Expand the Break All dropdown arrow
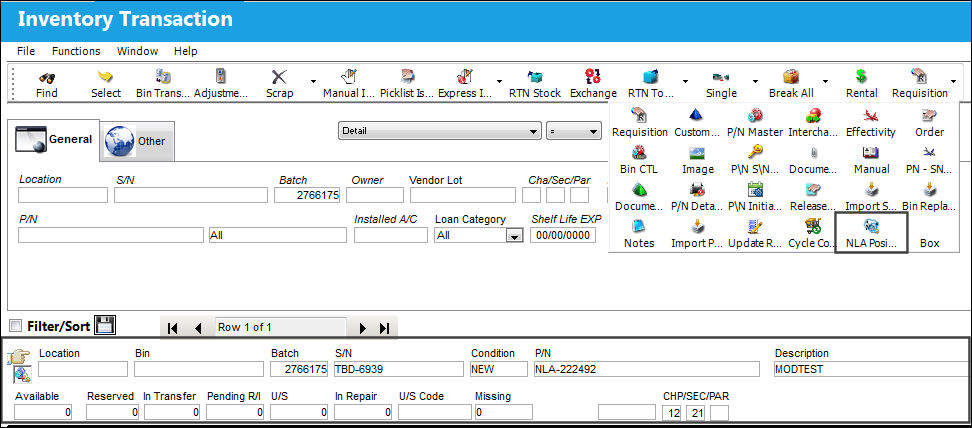972x428 pixels. (825, 81)
